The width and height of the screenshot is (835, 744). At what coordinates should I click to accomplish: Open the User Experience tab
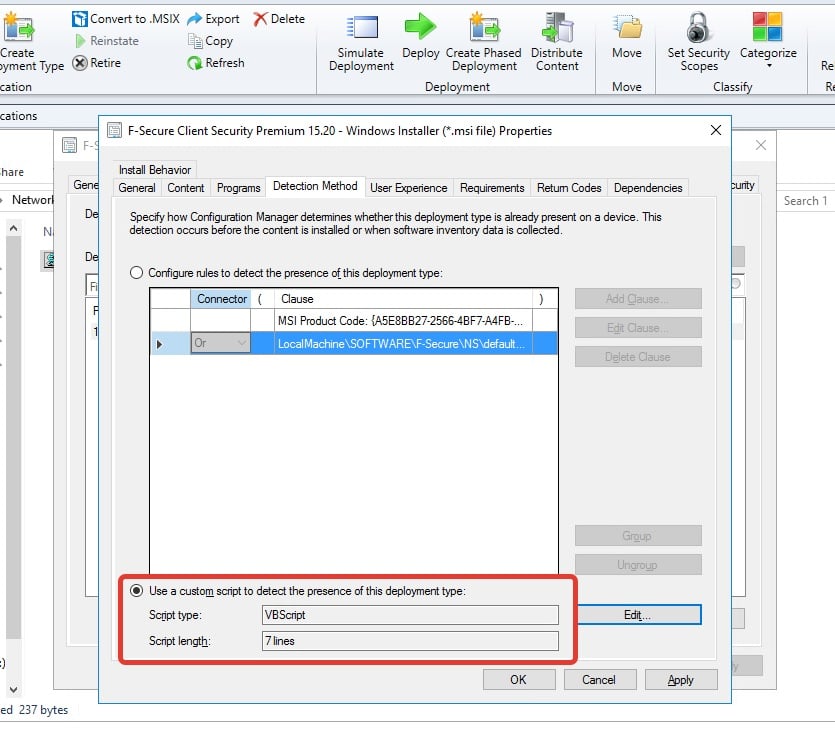coord(408,187)
